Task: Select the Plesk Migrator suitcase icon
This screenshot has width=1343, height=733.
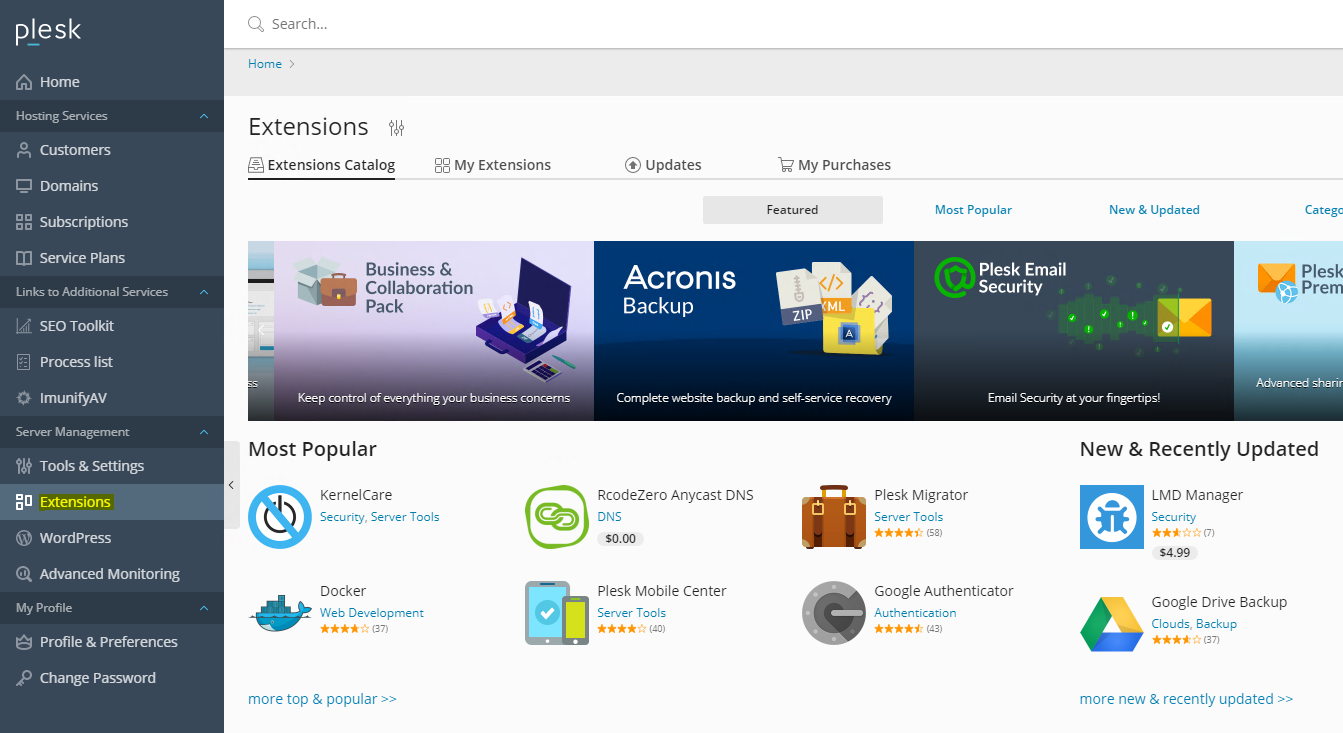Action: (x=834, y=517)
